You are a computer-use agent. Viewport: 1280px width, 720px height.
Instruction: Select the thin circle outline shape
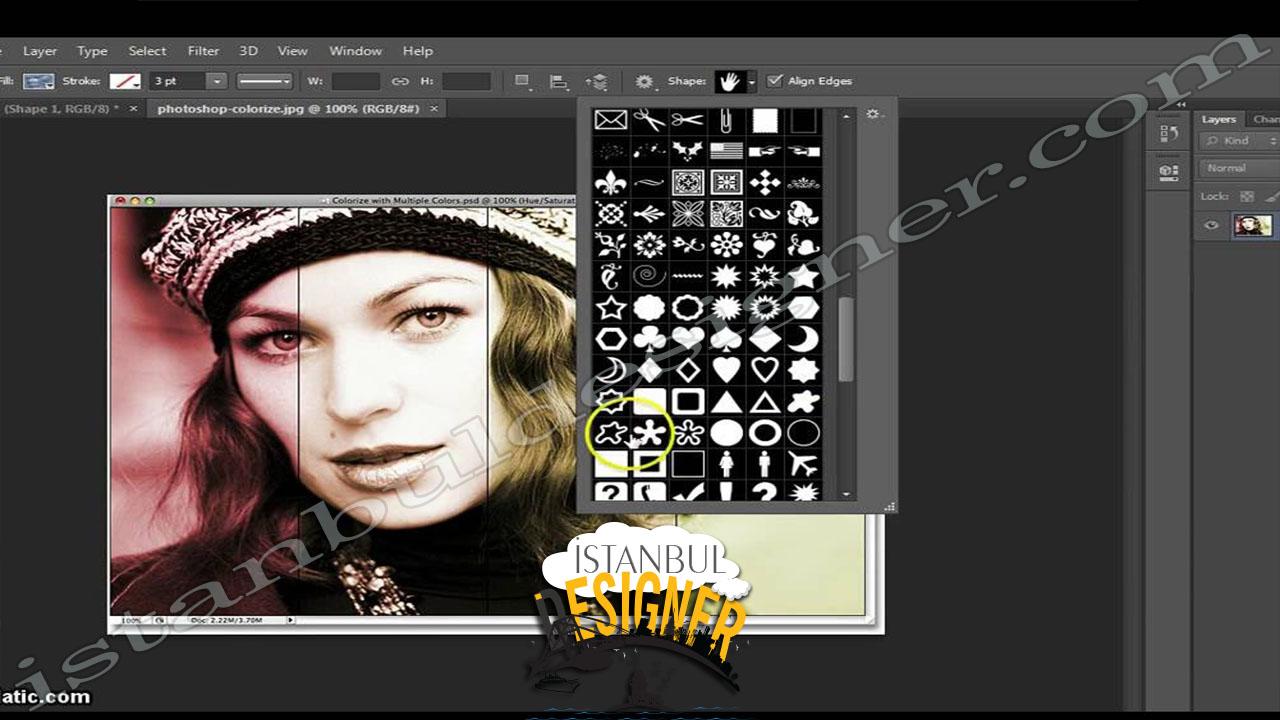click(804, 433)
